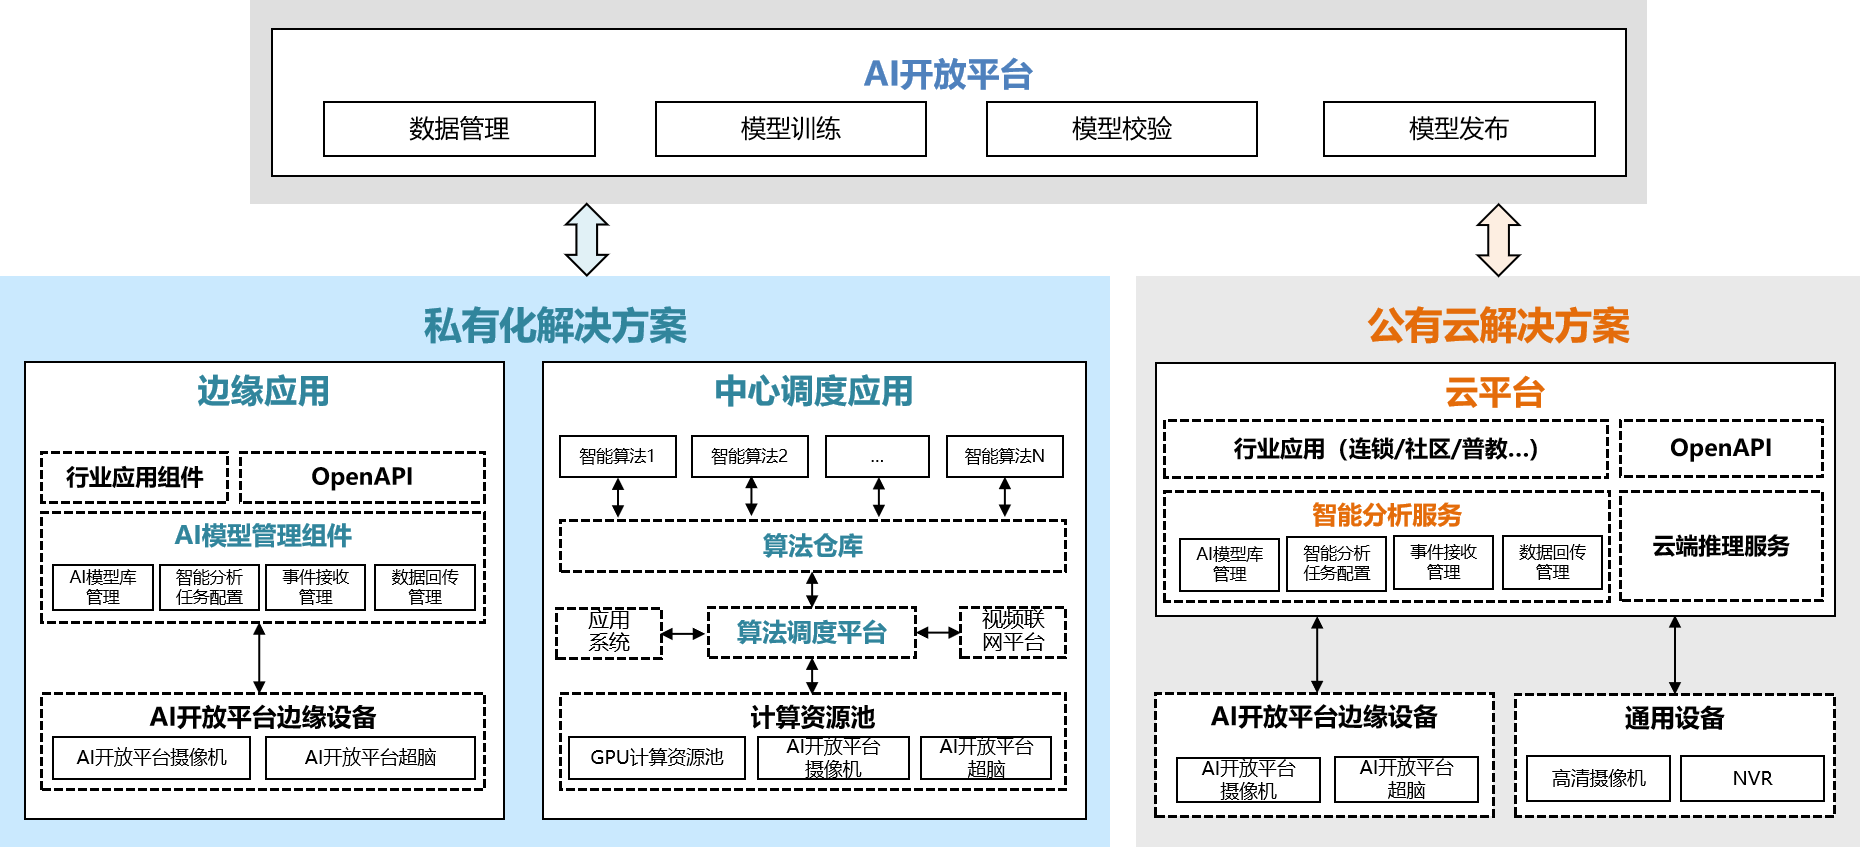Click 智能分析任务配置 under 智能分析服务

[1337, 564]
